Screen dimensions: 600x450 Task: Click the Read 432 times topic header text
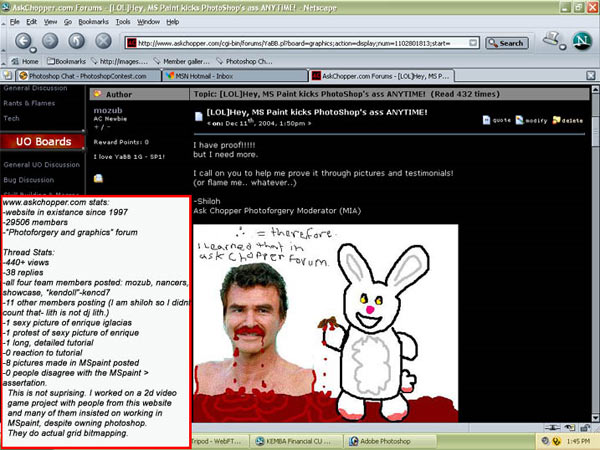pos(465,94)
